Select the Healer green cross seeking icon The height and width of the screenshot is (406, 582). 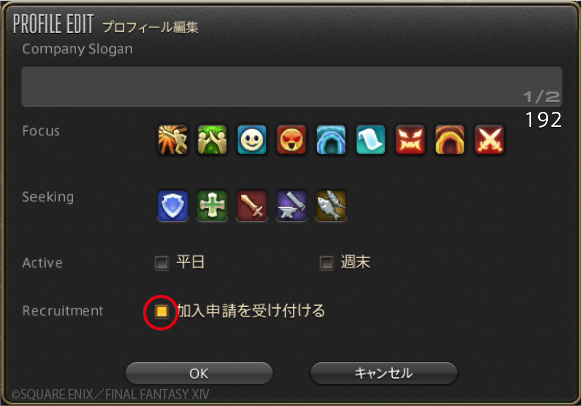point(212,206)
